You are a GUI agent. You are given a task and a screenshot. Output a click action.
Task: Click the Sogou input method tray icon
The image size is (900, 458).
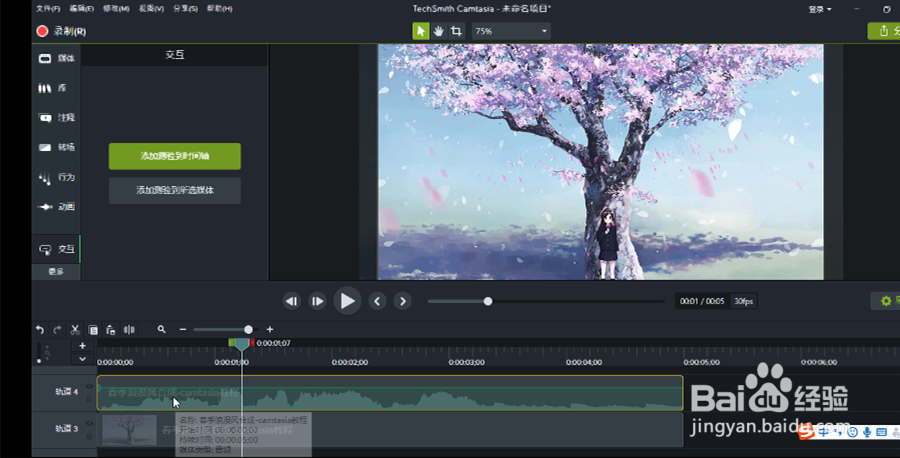click(806, 431)
